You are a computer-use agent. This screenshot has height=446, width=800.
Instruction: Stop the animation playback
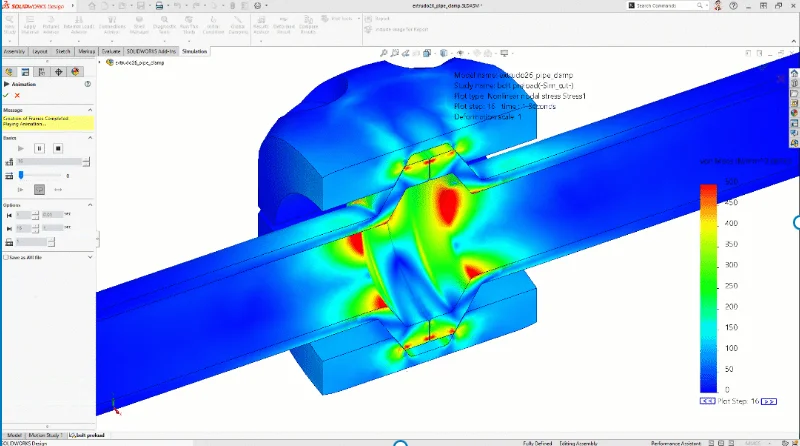tap(58, 148)
